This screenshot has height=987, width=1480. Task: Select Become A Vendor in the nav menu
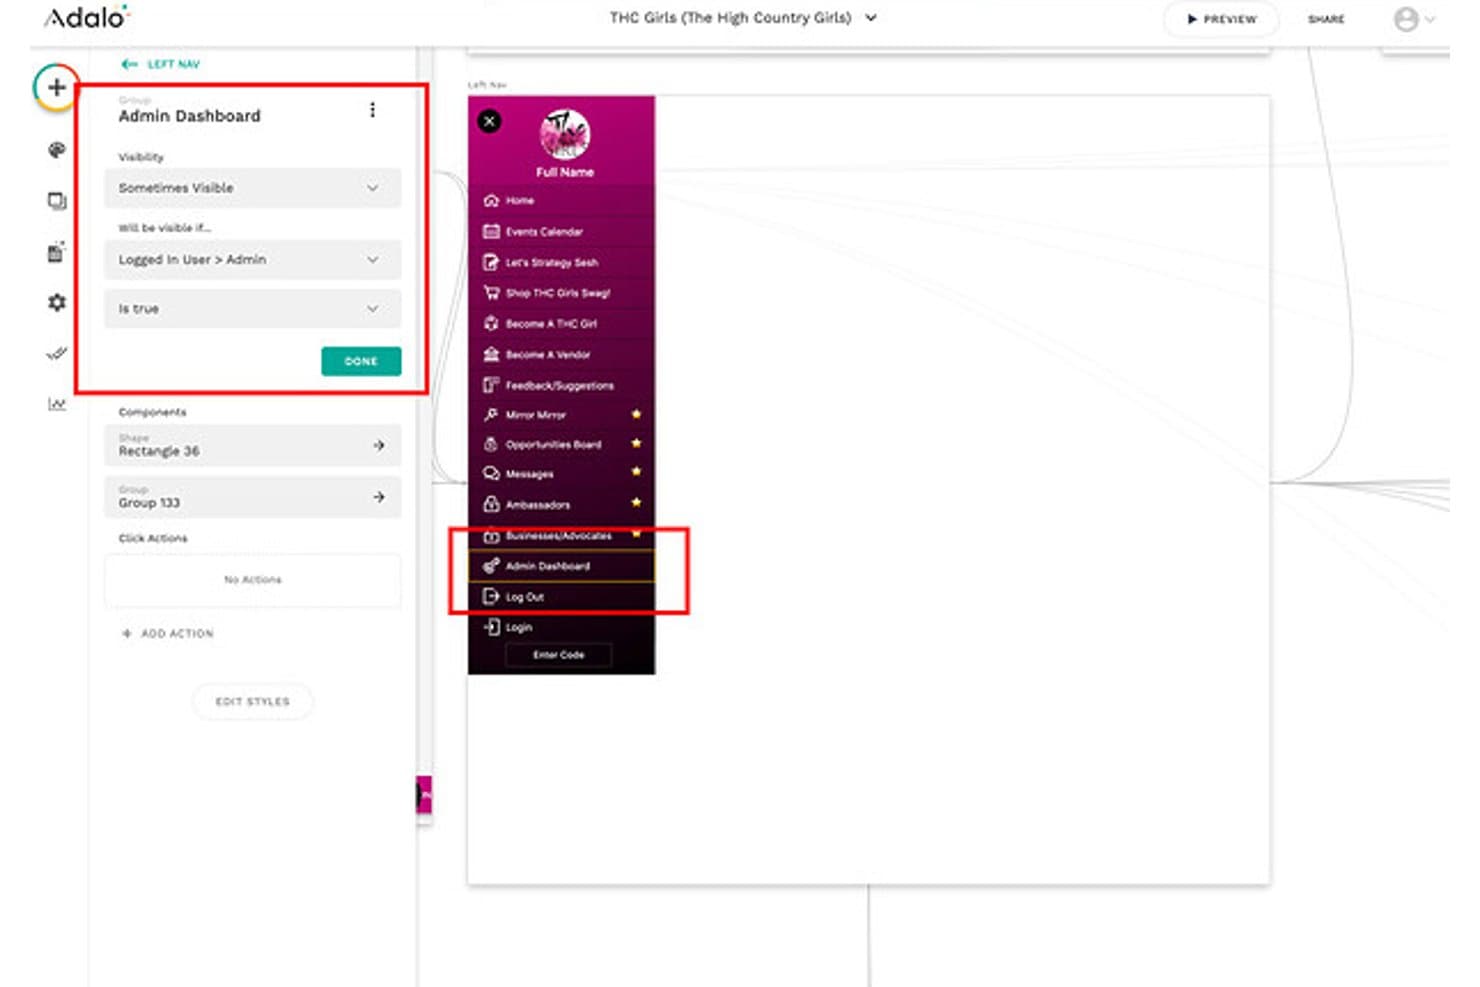tap(561, 355)
